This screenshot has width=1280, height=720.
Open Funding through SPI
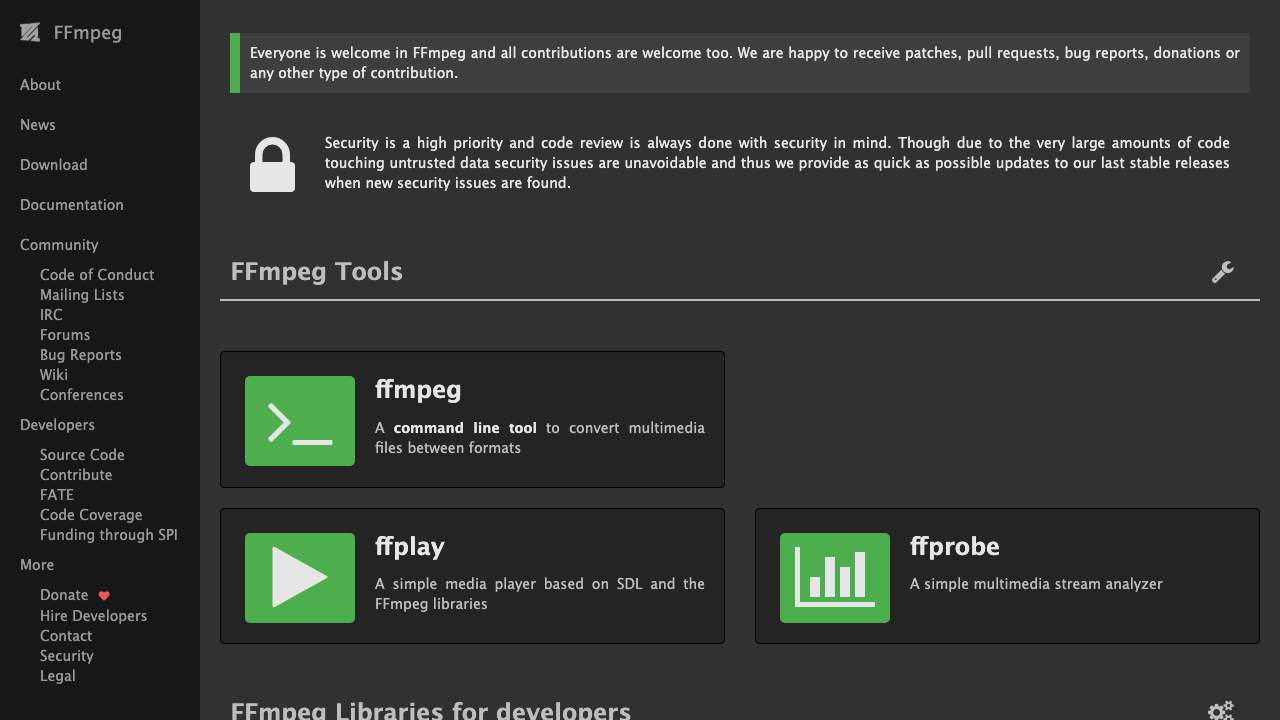click(x=109, y=535)
